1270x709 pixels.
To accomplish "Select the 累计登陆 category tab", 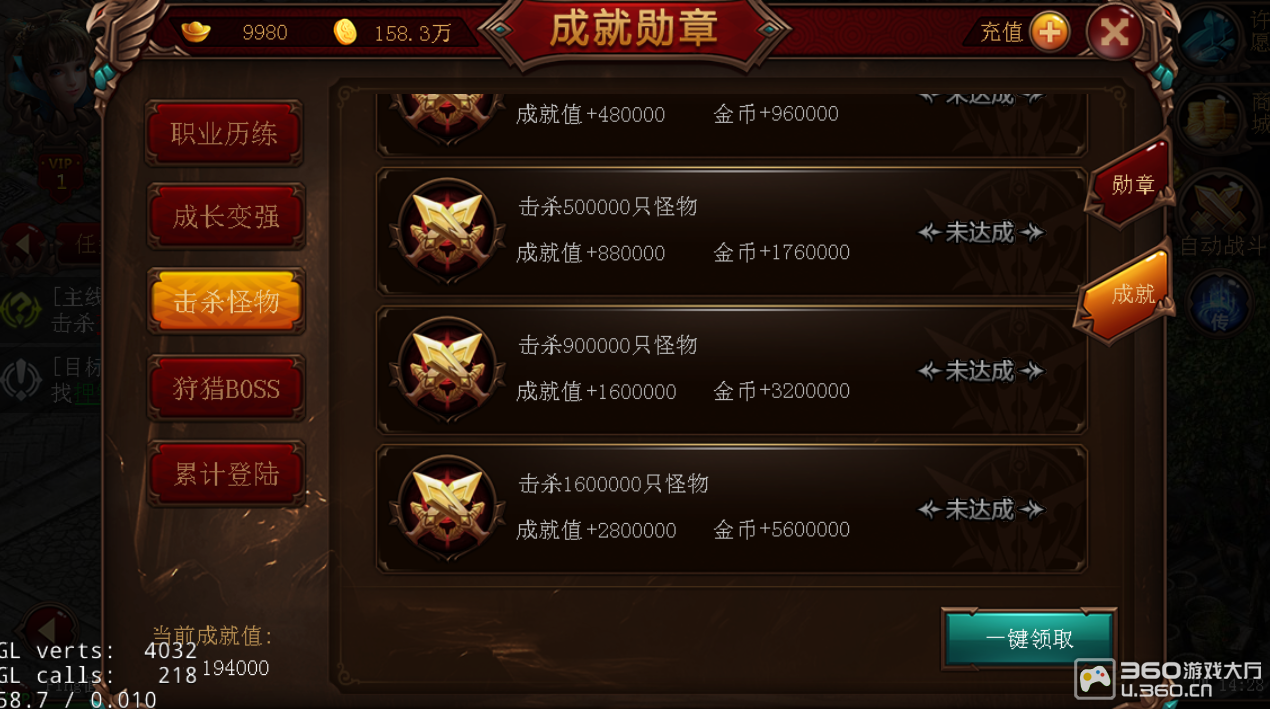I will point(225,474).
